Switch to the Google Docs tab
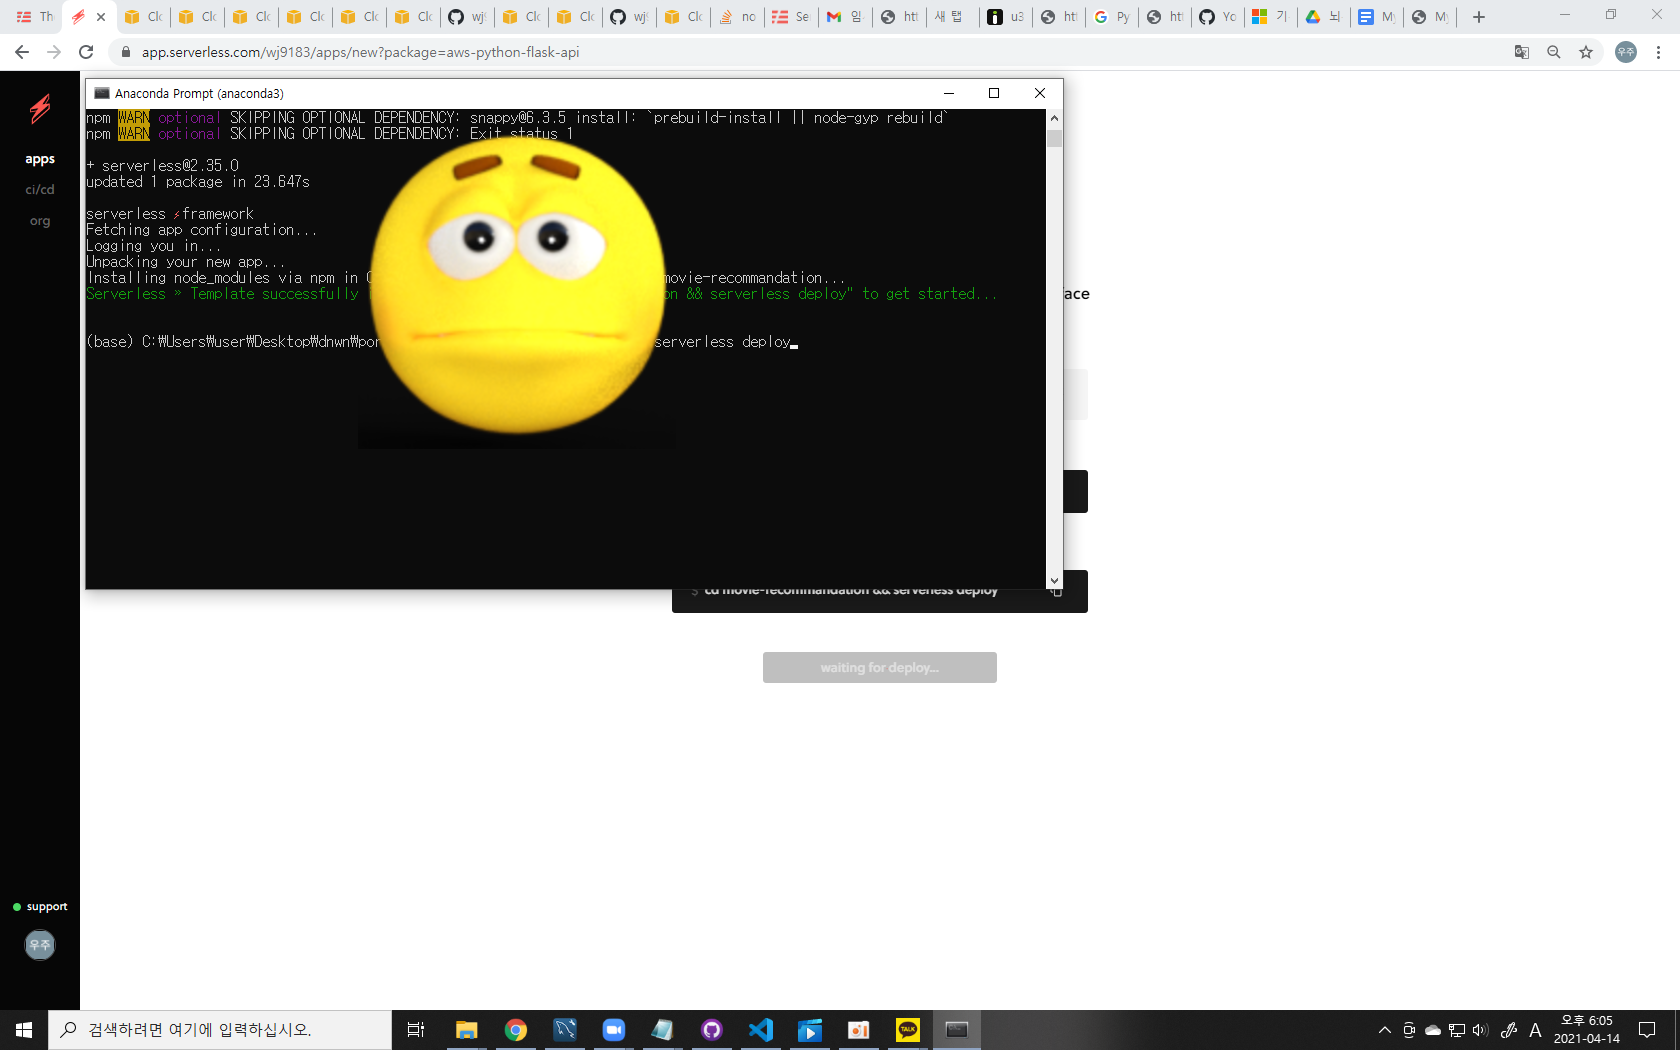 pyautogui.click(x=1377, y=17)
